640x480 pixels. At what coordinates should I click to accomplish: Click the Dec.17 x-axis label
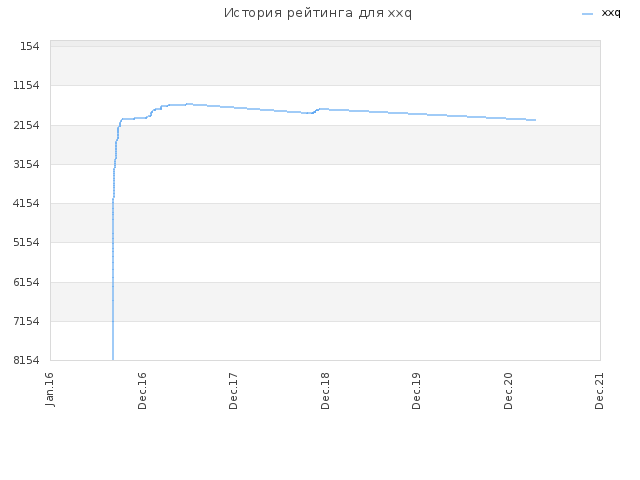click(x=233, y=391)
